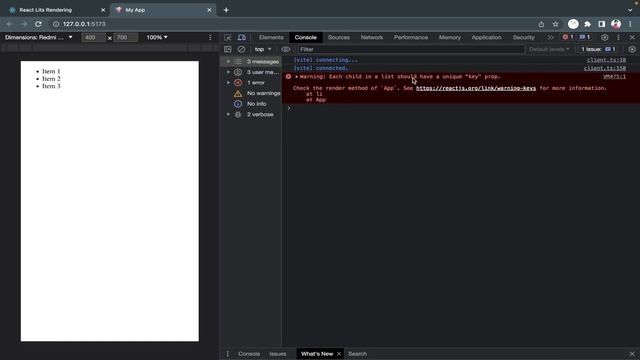Image resolution: width=640 pixels, height=360 pixels.
Task: Open the client.ts:18 source link
Action: [x=606, y=60]
